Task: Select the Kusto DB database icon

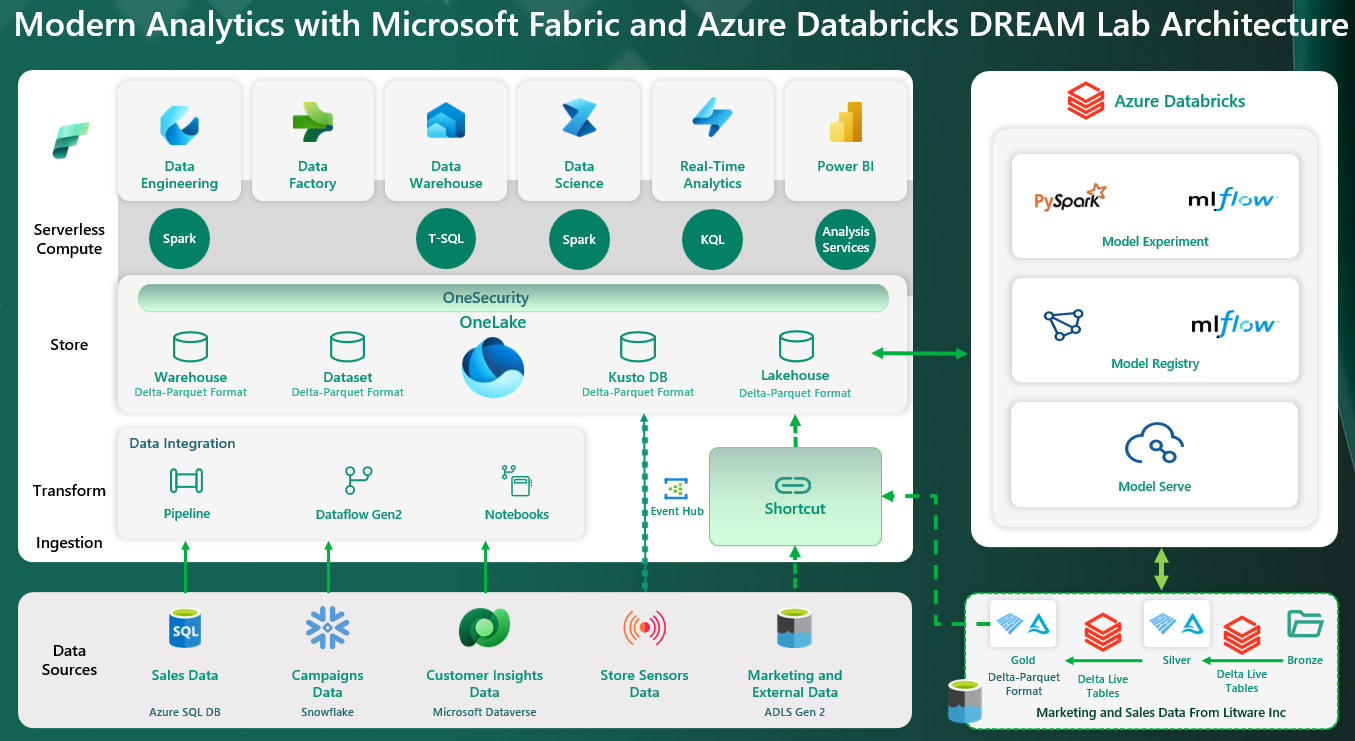Action: pyautogui.click(x=638, y=347)
